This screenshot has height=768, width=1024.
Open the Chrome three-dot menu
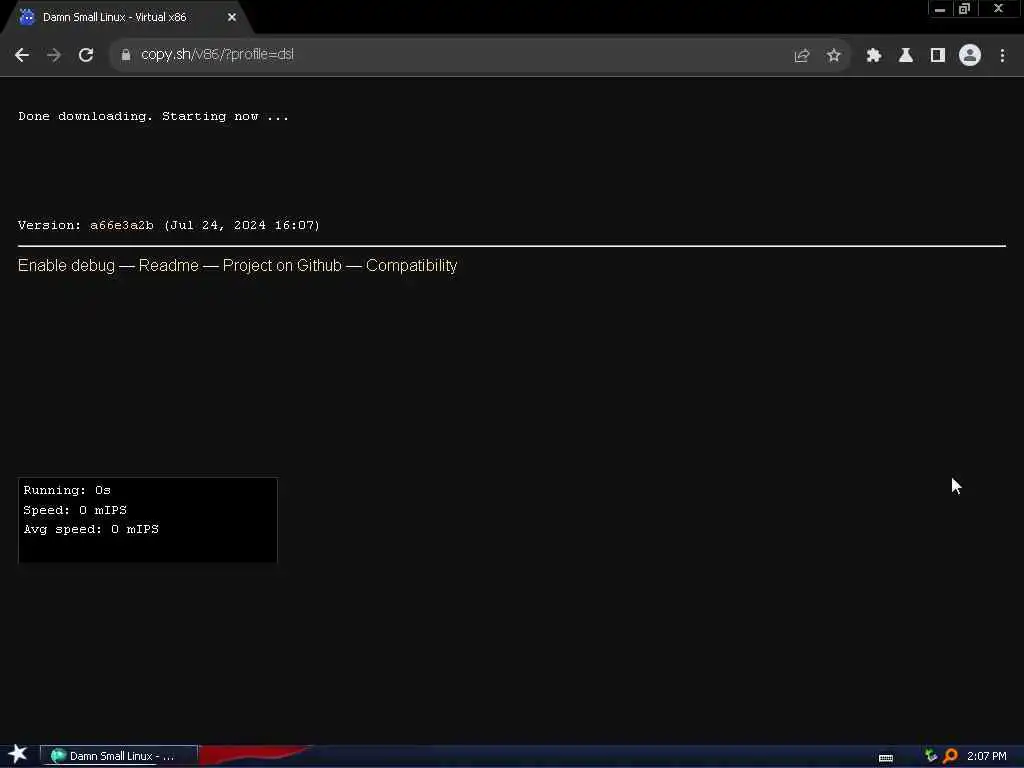pyautogui.click(x=1002, y=56)
